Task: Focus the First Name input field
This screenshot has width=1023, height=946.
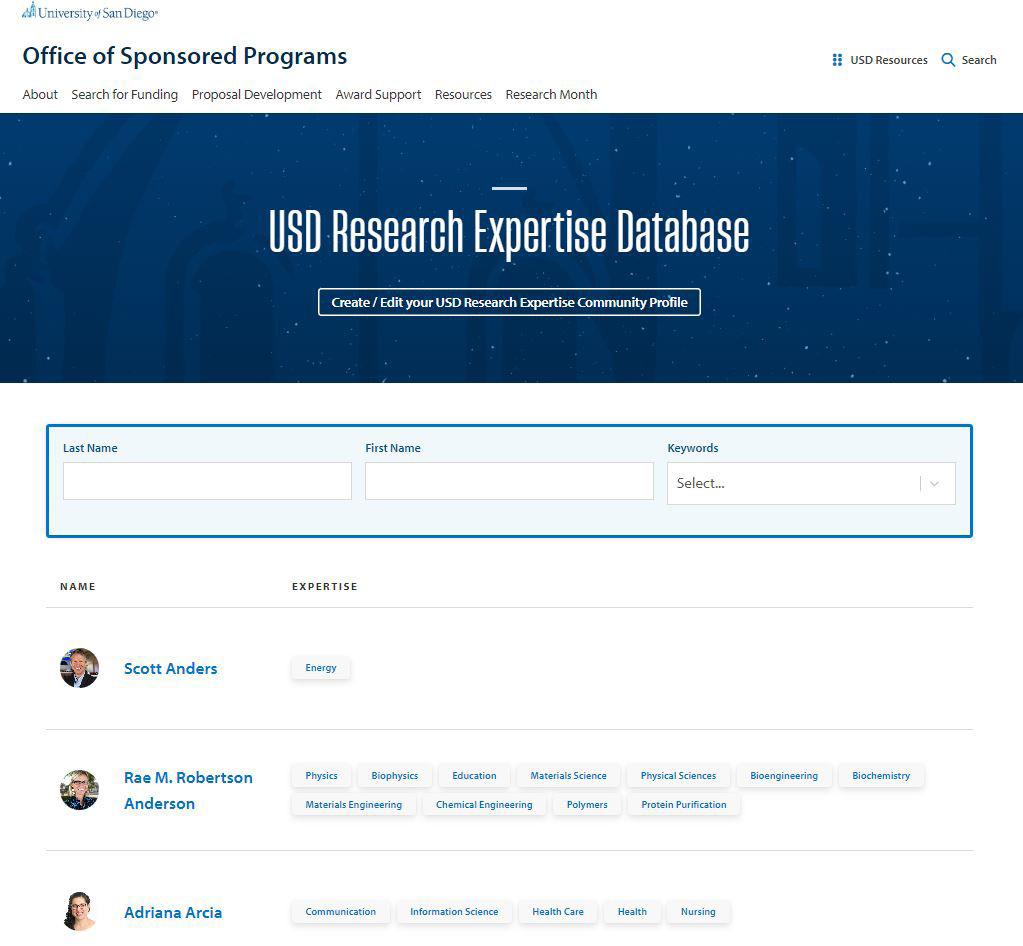Action: click(510, 481)
